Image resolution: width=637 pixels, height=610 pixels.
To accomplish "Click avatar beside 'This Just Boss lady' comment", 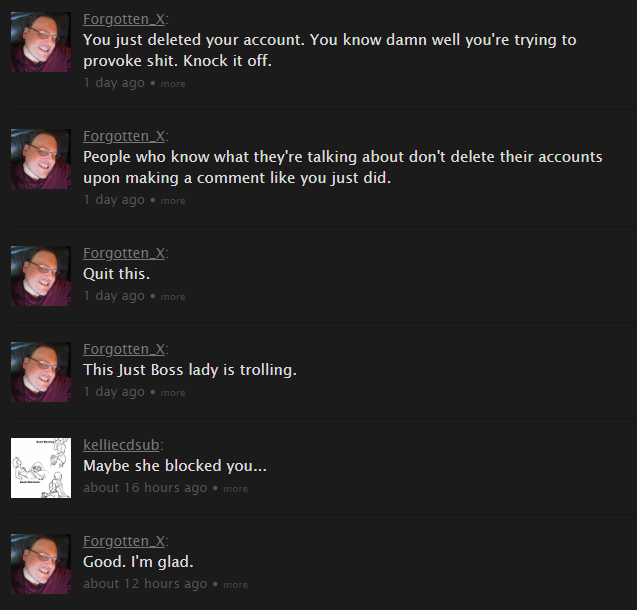I will [x=41, y=372].
